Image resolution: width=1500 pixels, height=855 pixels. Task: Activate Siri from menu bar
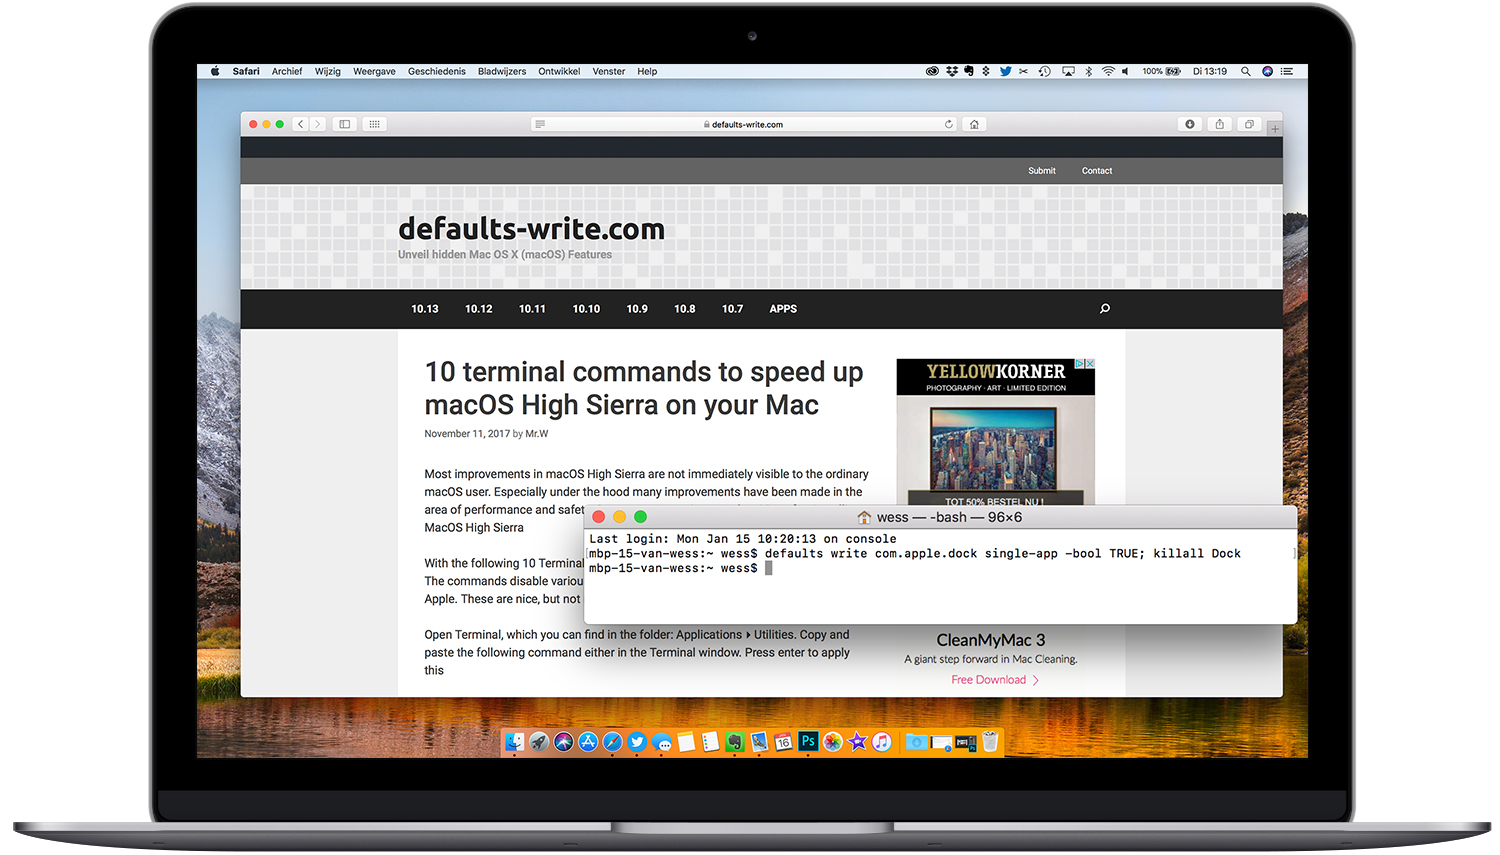pos(1267,71)
